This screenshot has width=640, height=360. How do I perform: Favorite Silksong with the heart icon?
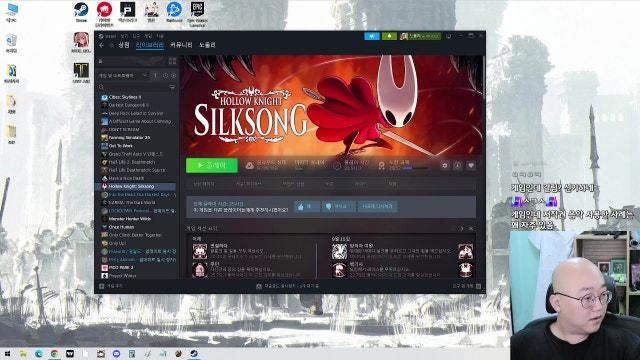pos(471,165)
